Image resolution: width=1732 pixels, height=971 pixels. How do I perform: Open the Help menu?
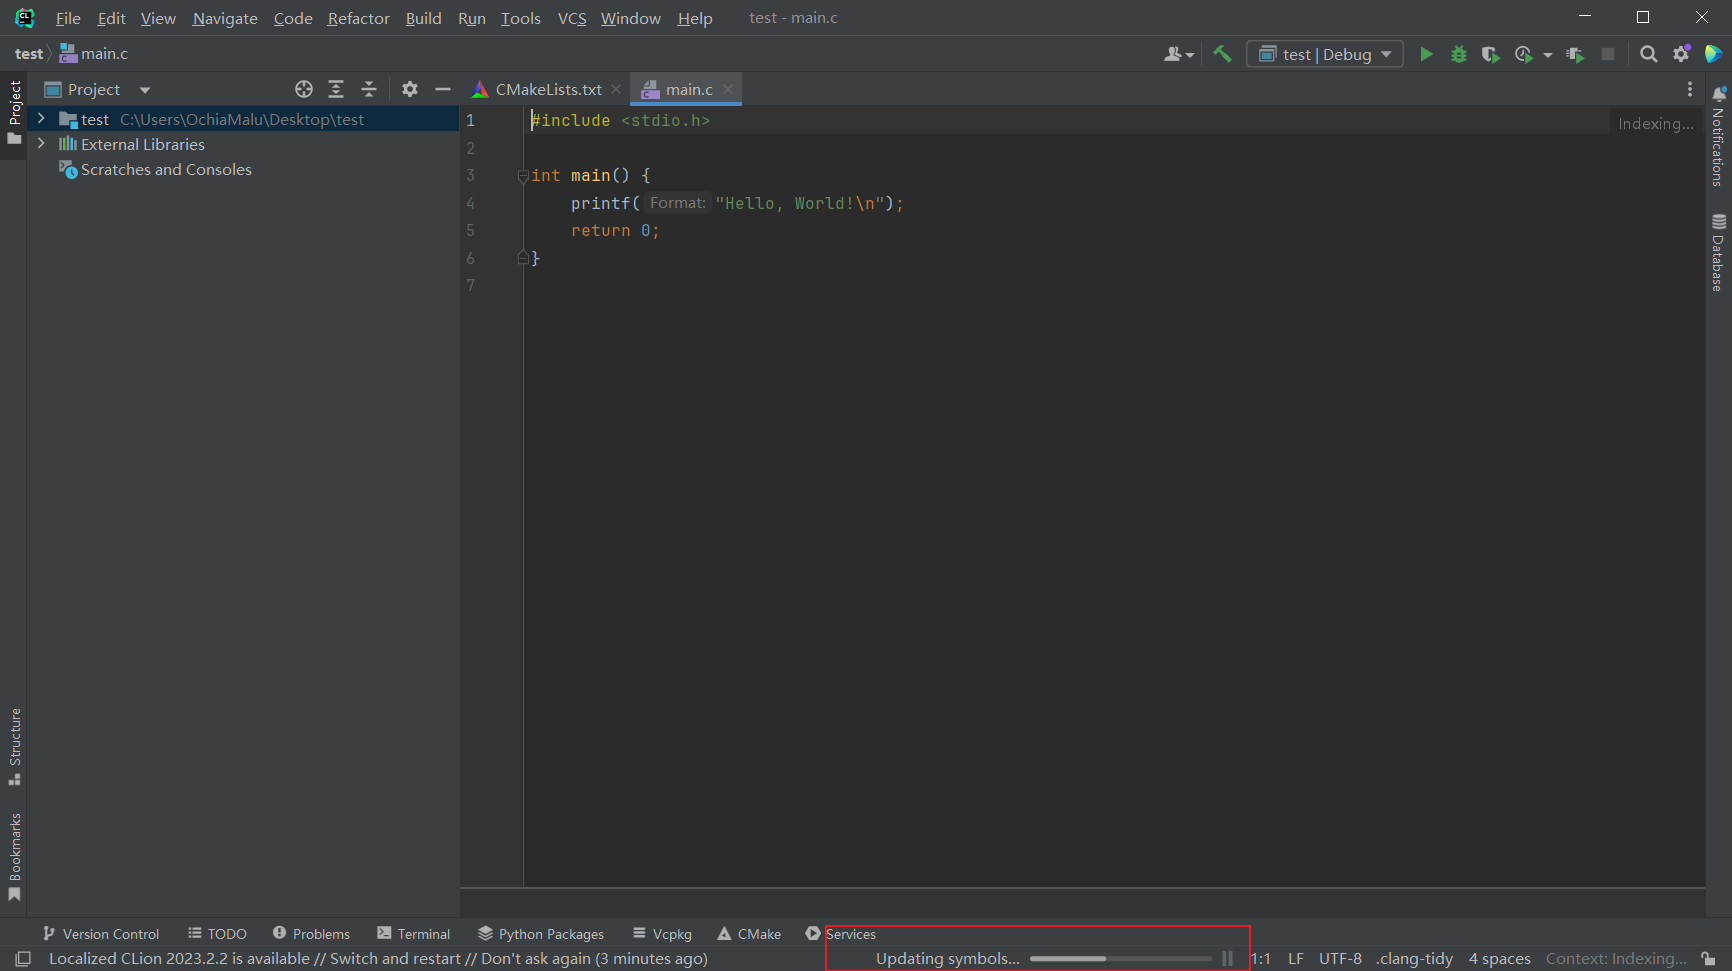coord(695,18)
